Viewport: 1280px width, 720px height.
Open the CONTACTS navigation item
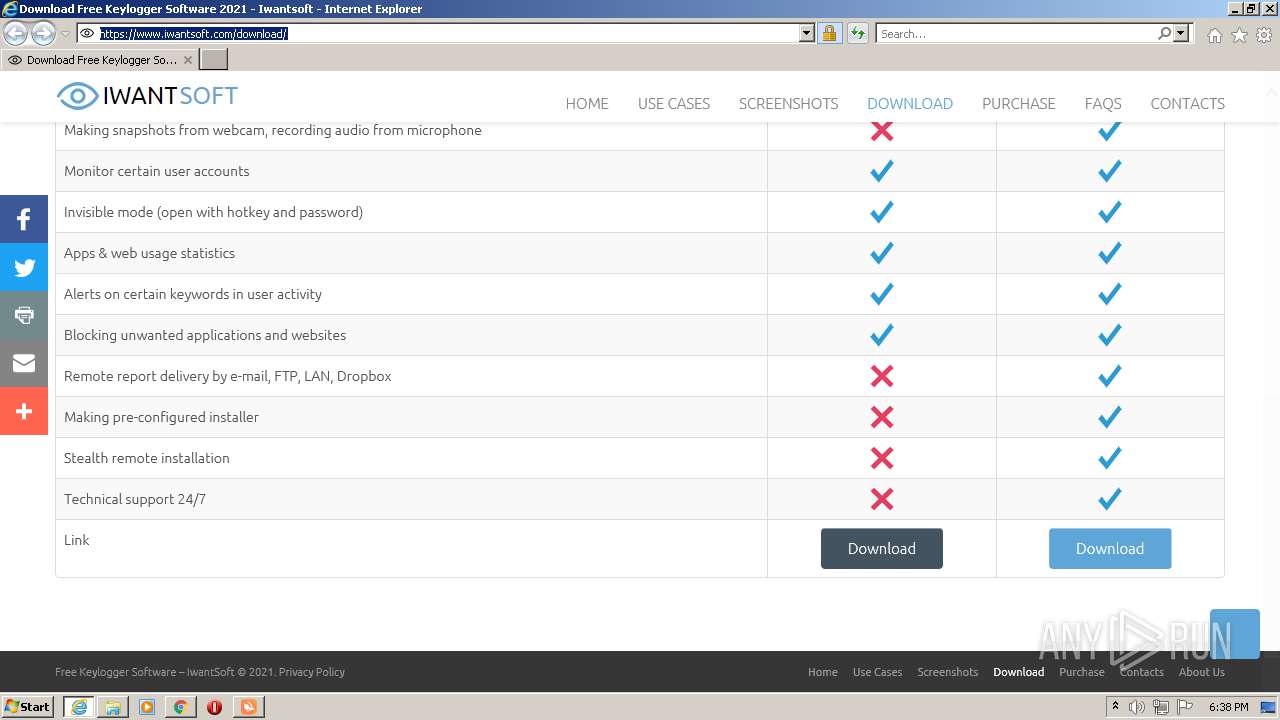tap(1187, 103)
